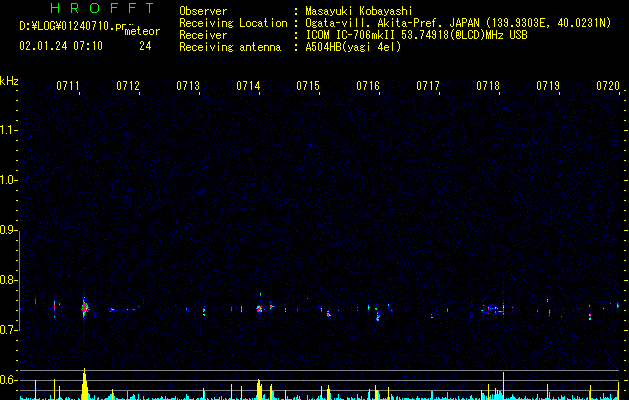This screenshot has width=629, height=400.
Task: Click the 0718 time marker
Action: pos(488,86)
